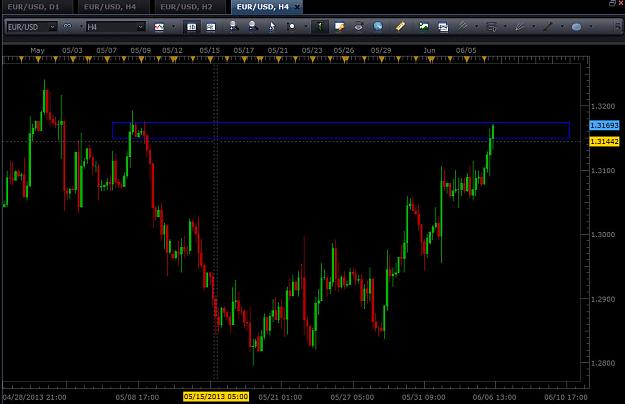Expand the link icon dropdown arrow
The height and width of the screenshot is (404, 625).
(81, 27)
